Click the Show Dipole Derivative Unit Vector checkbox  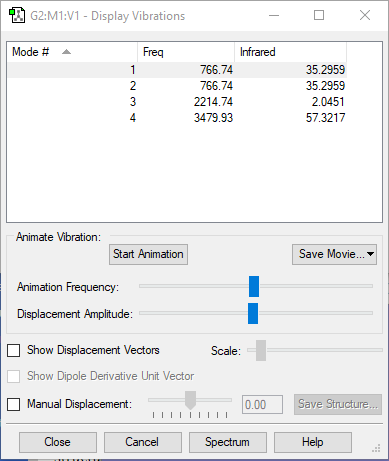tap(14, 376)
